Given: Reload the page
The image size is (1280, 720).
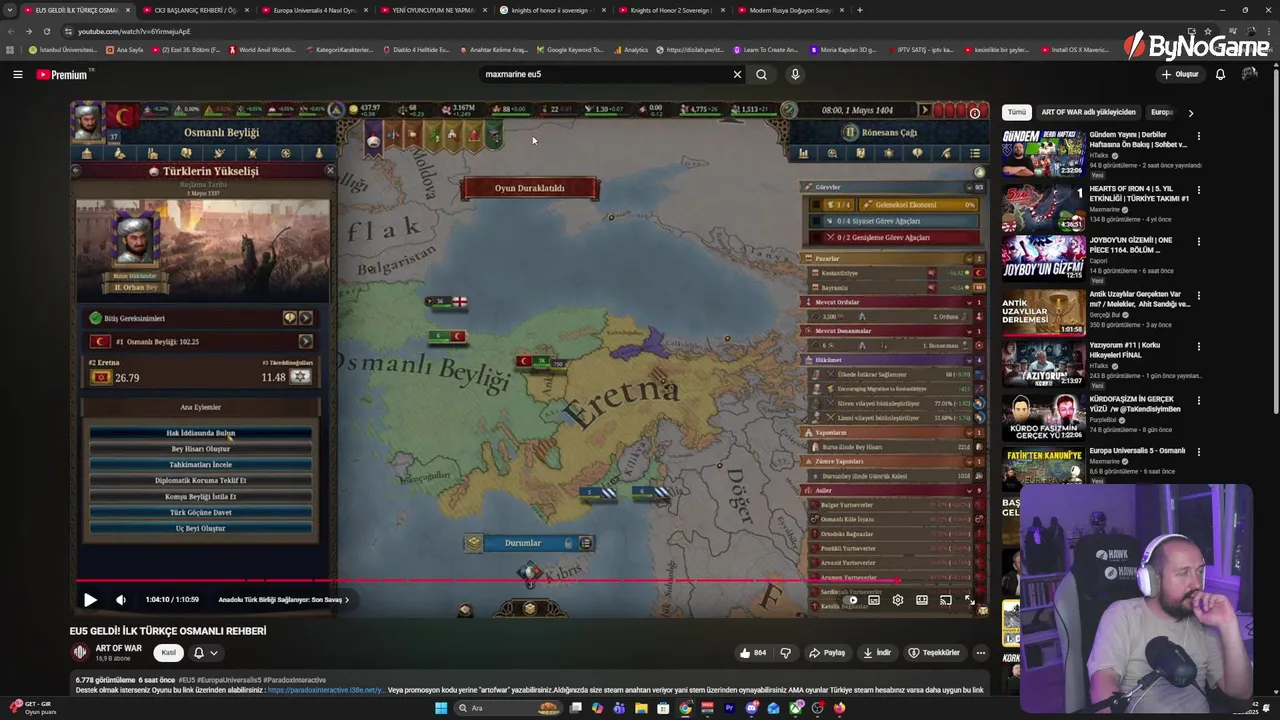Looking at the screenshot, I should (46, 31).
